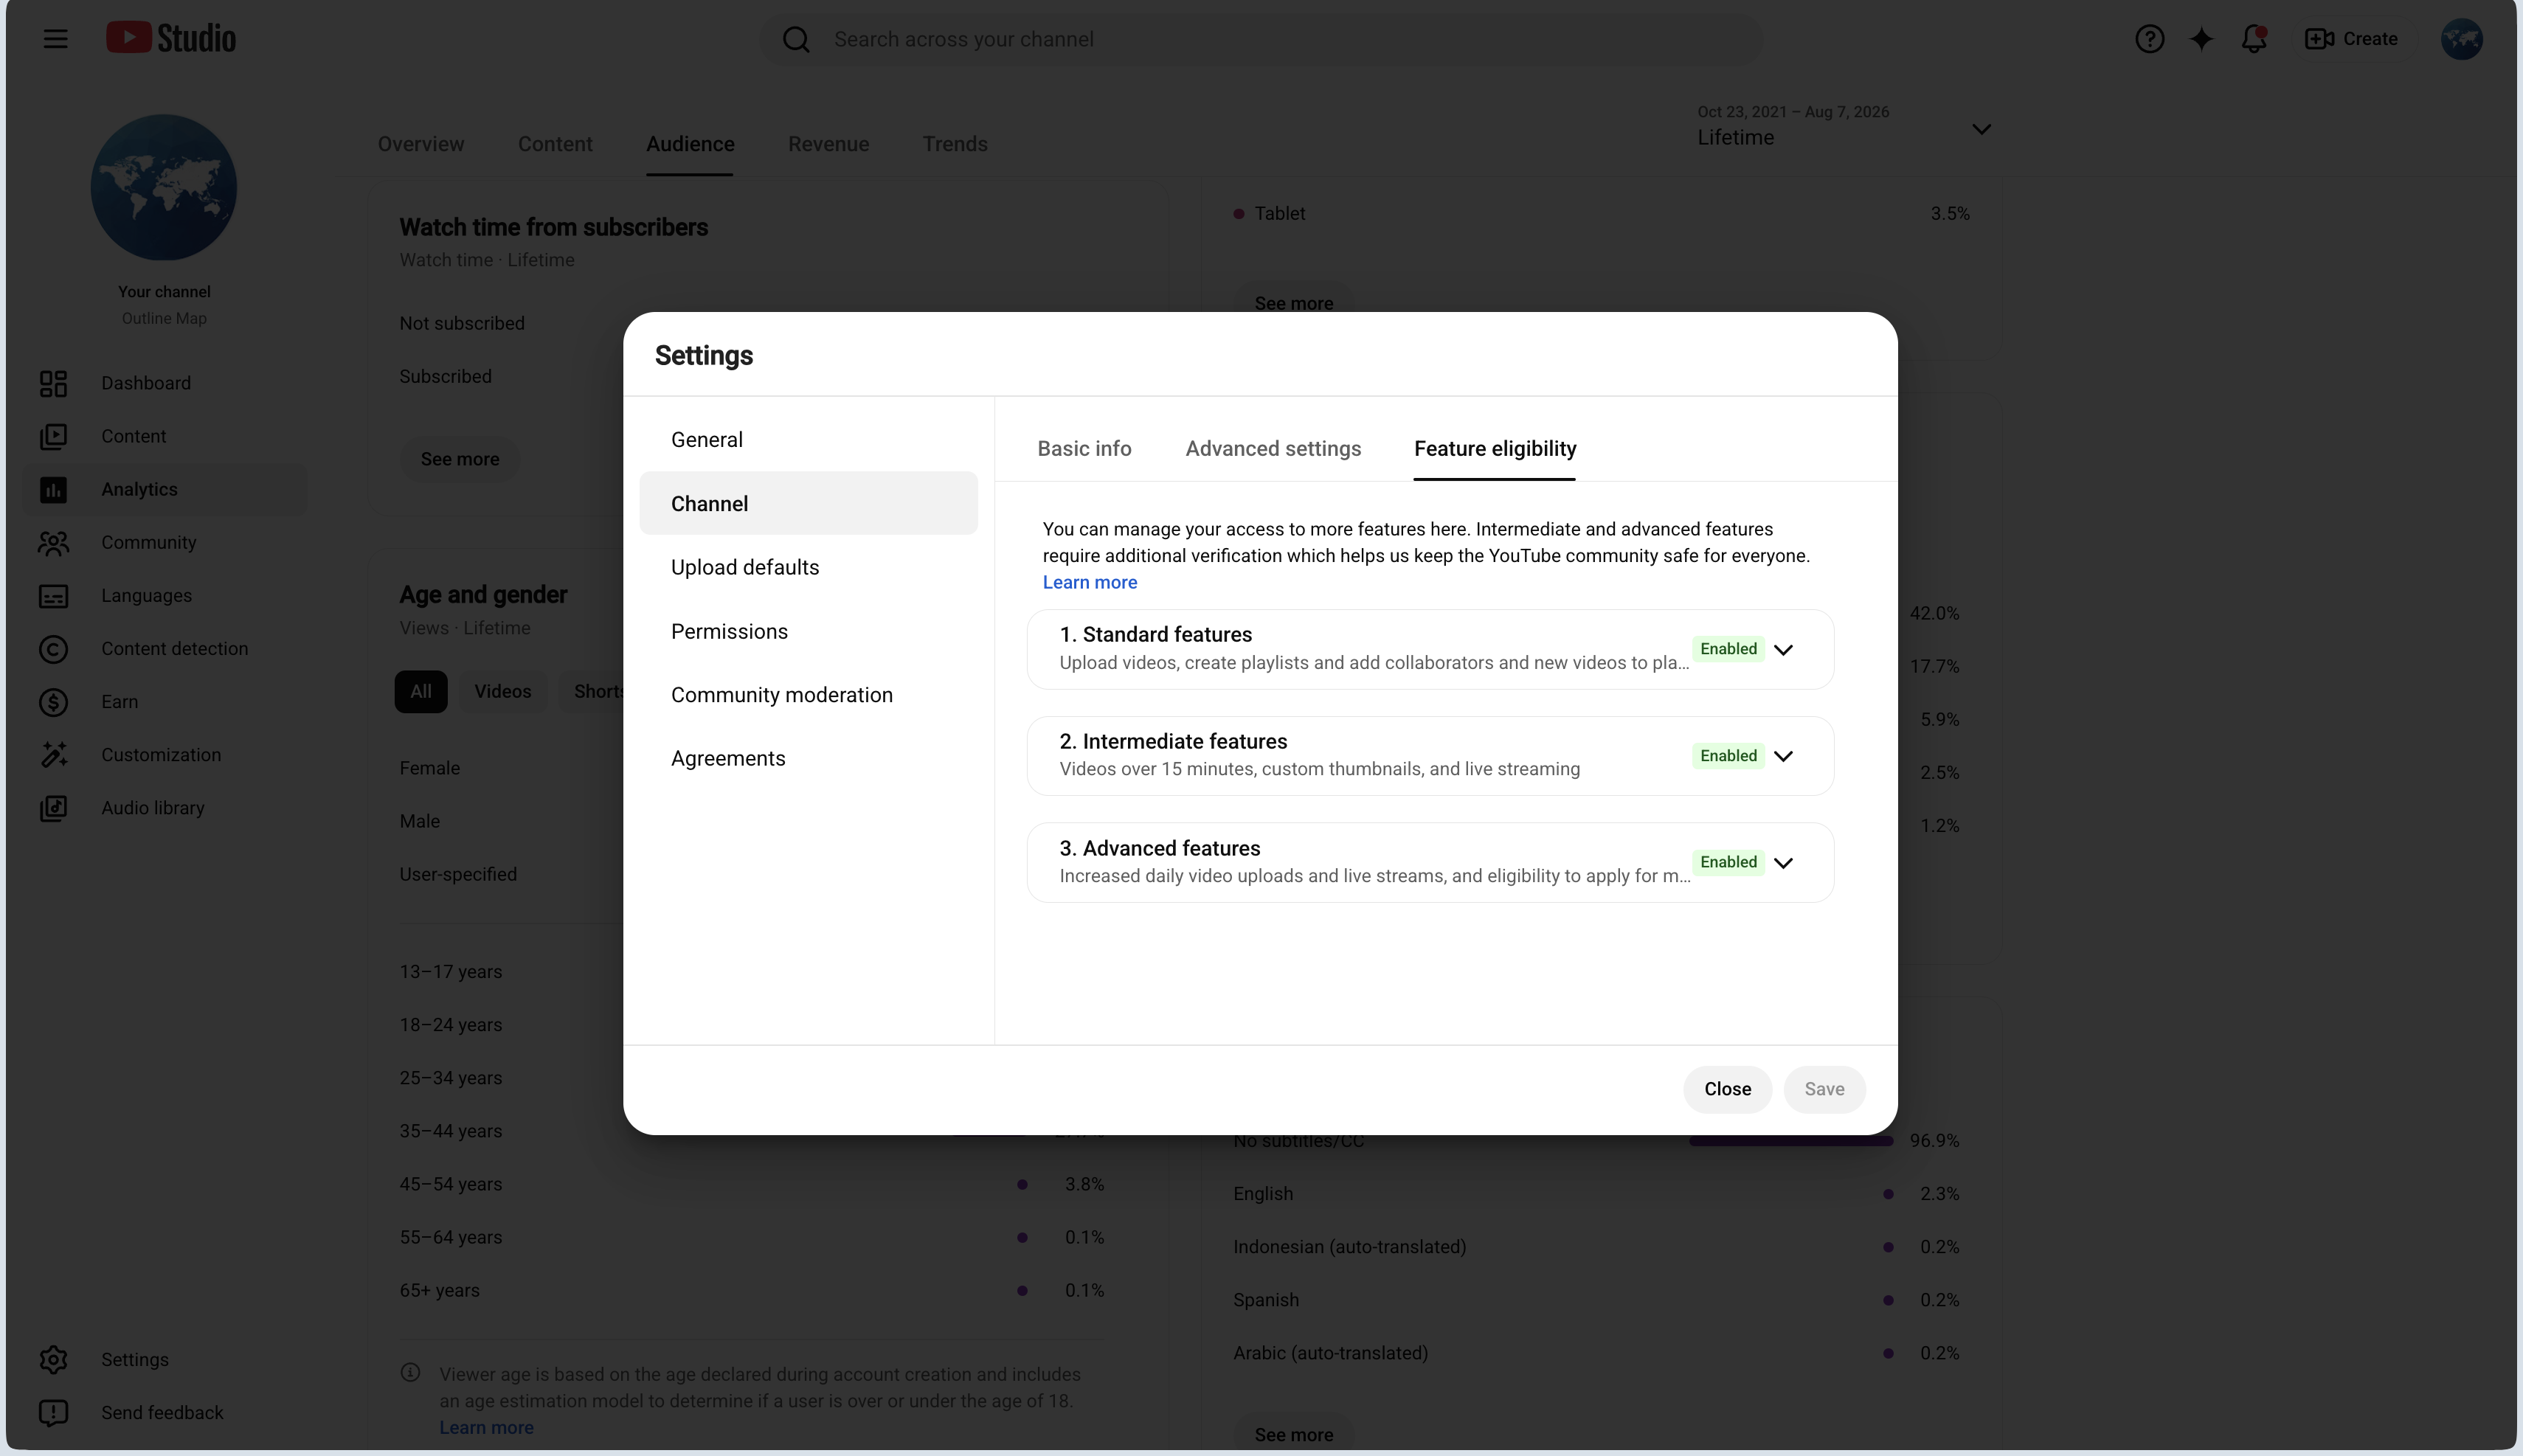Viewport: 2523px width, 1456px height.
Task: Click the Audio library icon
Action: [x=53, y=808]
